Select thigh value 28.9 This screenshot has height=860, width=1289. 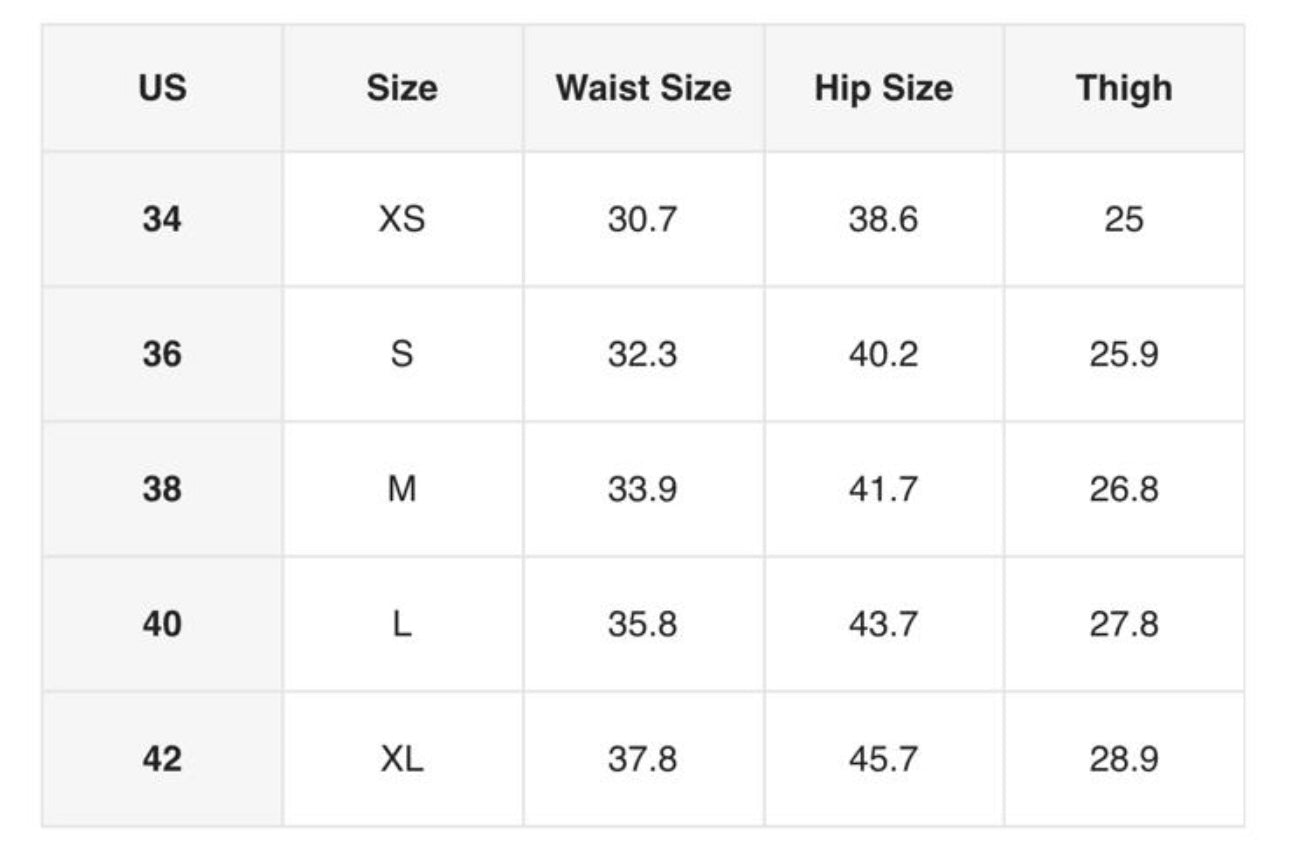pos(1124,759)
